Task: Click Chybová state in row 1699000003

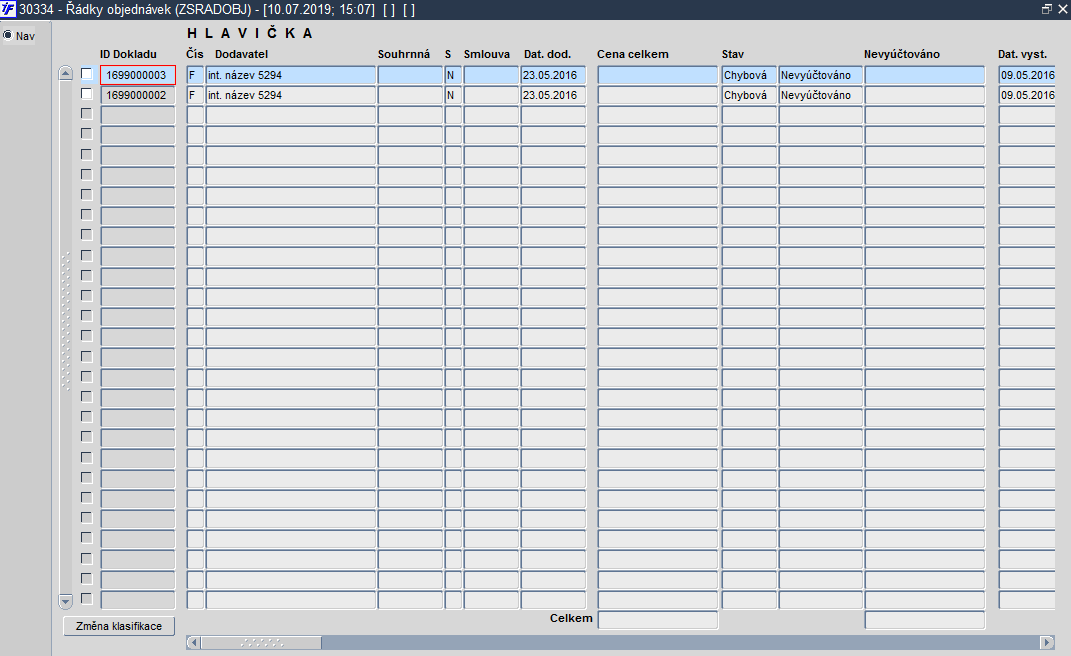Action: click(x=749, y=75)
